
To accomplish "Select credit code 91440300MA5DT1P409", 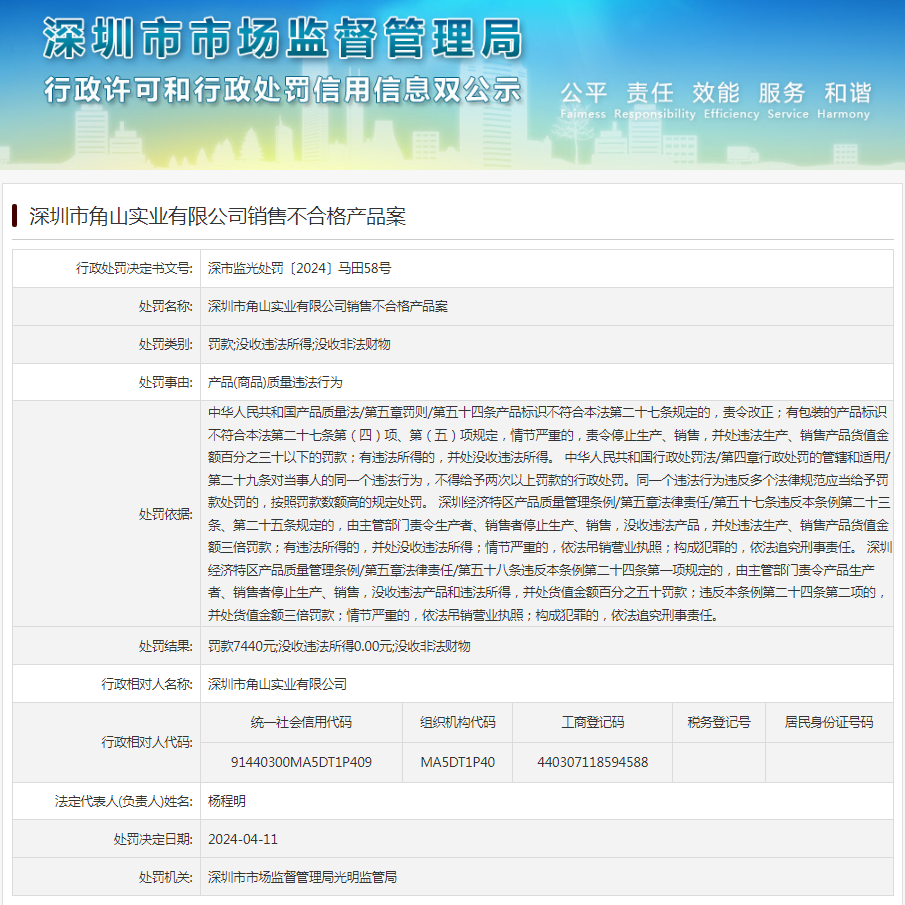I will (x=301, y=762).
